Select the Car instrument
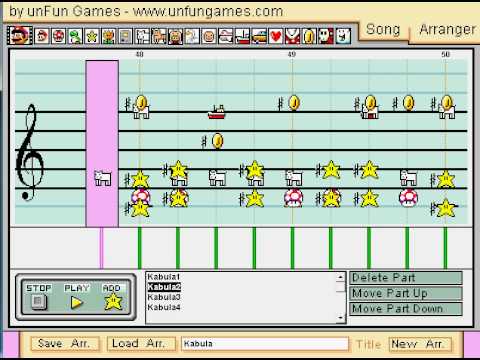 (259, 36)
